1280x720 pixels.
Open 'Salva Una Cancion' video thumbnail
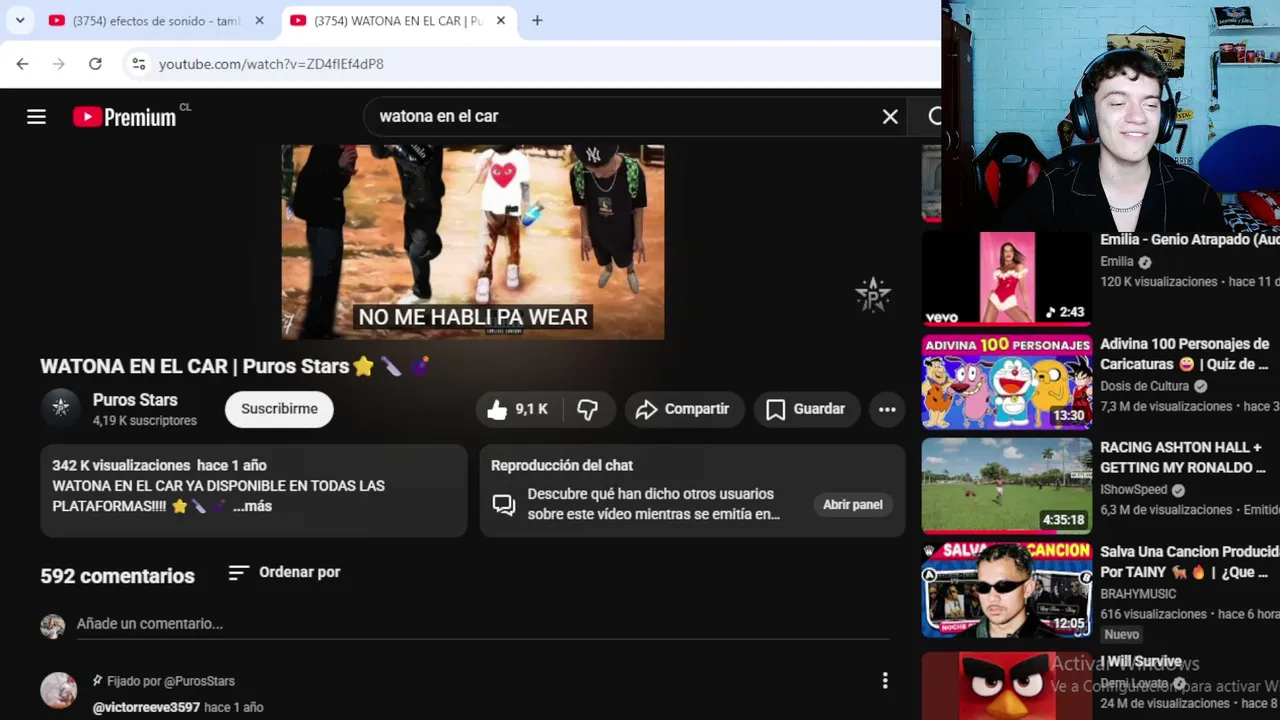[1006, 590]
